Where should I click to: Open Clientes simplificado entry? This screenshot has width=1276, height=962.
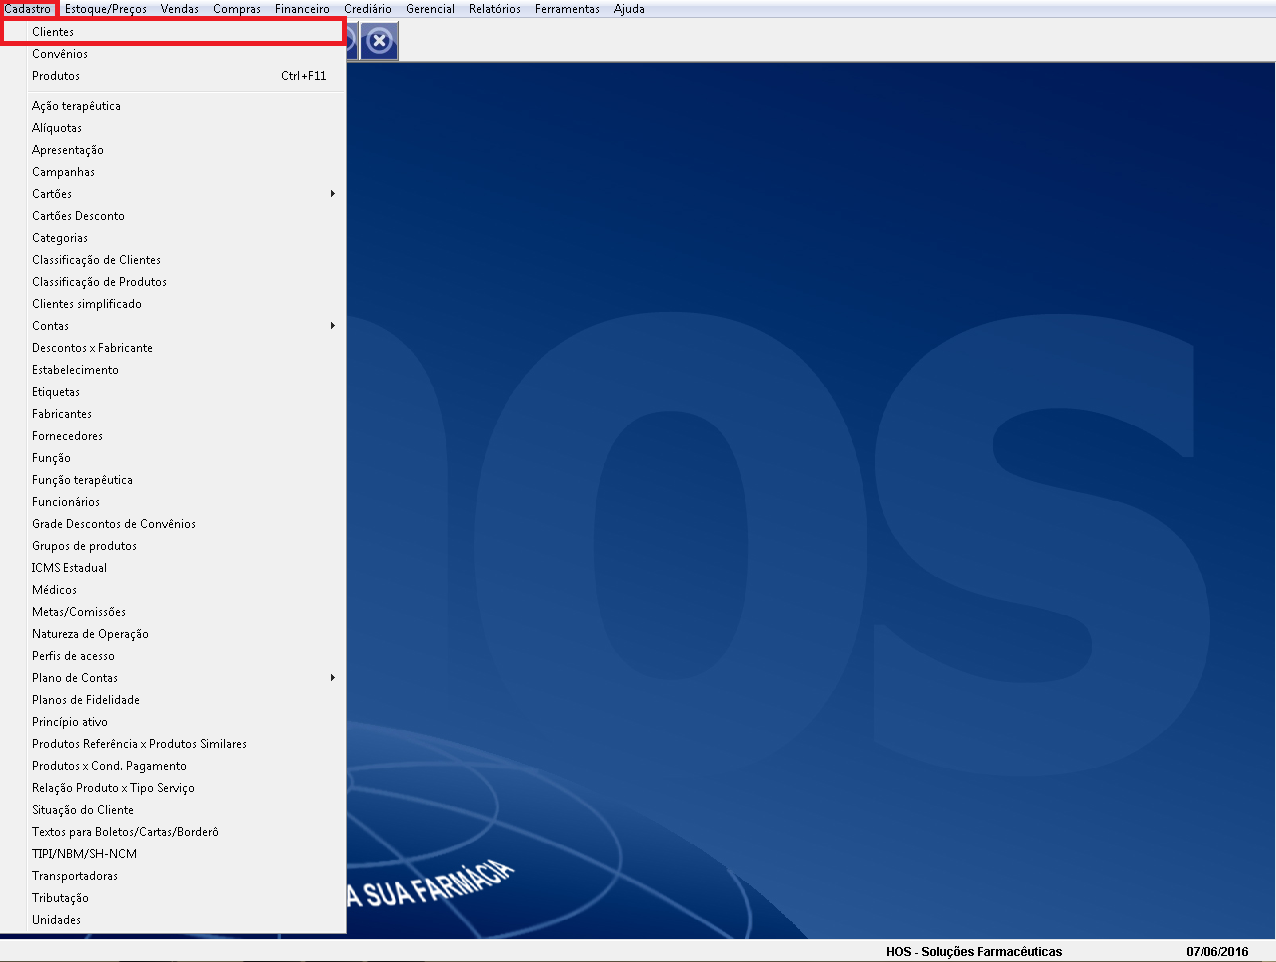pyautogui.click(x=87, y=304)
